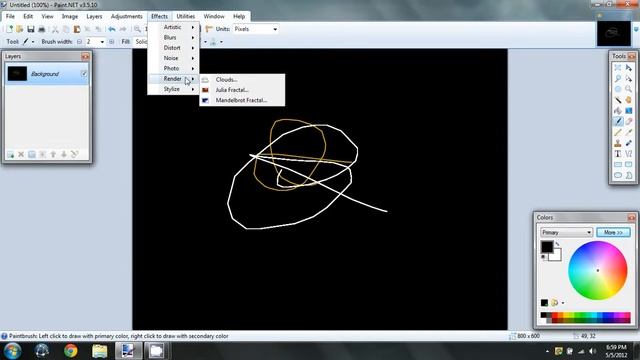Viewport: 640px width, 360px height.
Task: Move layer down in Layers panel
Action: point(64,154)
